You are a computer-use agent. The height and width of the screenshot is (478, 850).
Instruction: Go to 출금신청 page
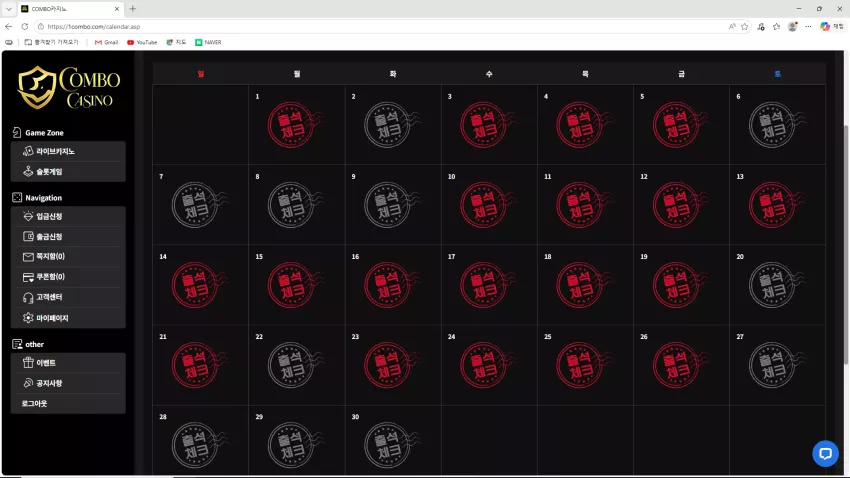[68, 236]
